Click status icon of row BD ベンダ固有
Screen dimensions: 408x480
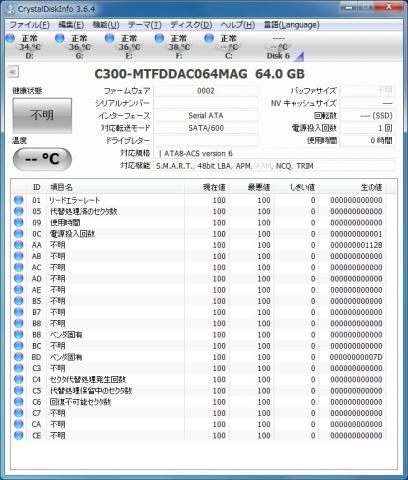pyautogui.click(x=19, y=357)
